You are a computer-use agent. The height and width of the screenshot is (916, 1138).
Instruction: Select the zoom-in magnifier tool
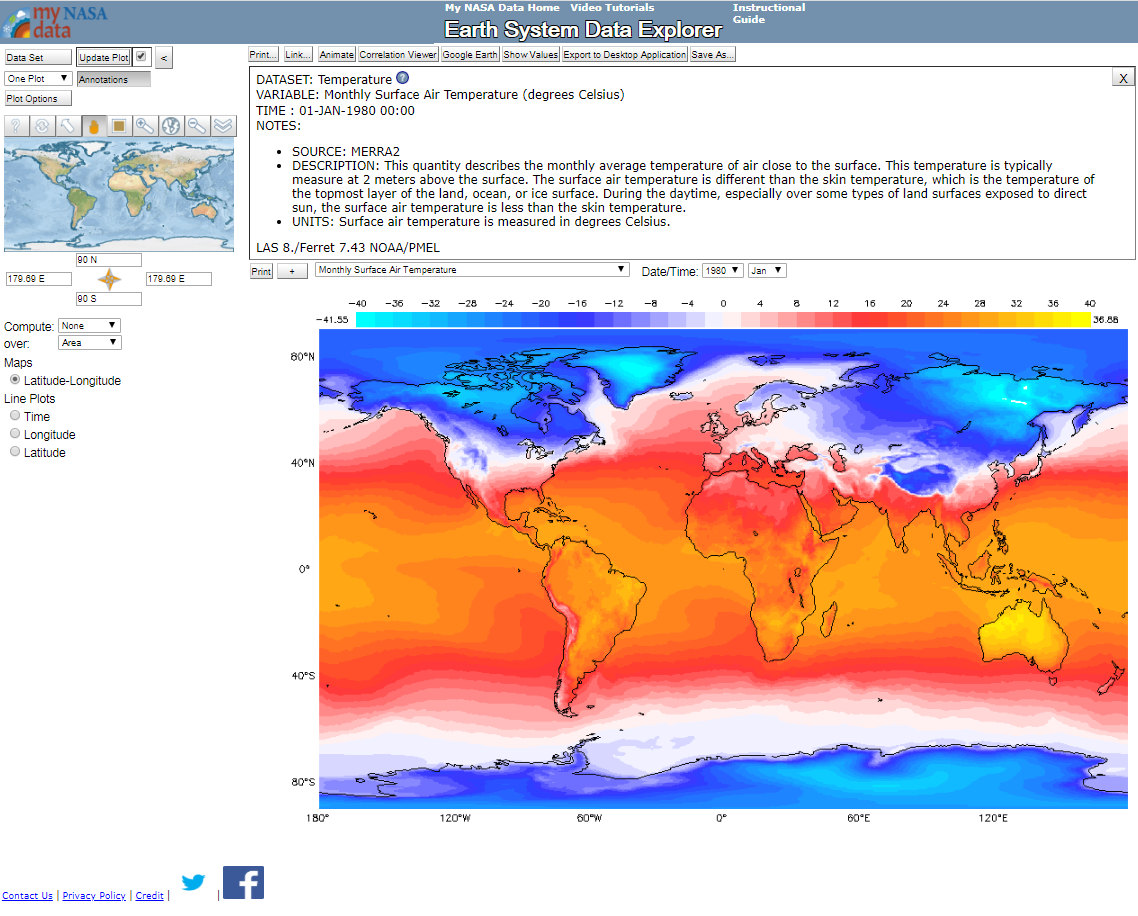(x=143, y=125)
